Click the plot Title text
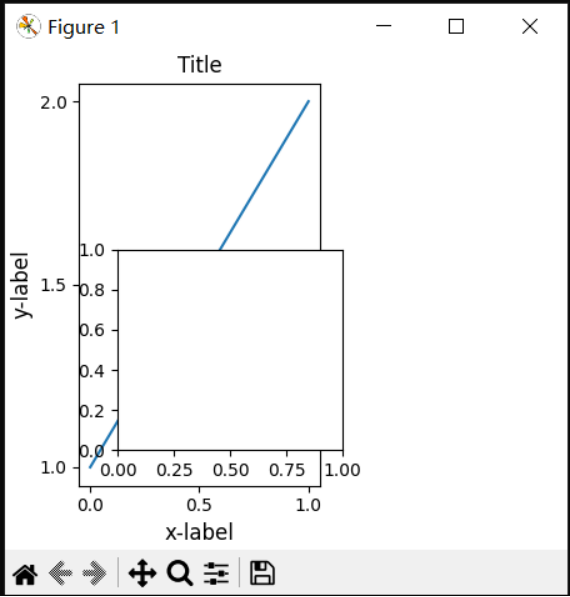 pos(200,64)
